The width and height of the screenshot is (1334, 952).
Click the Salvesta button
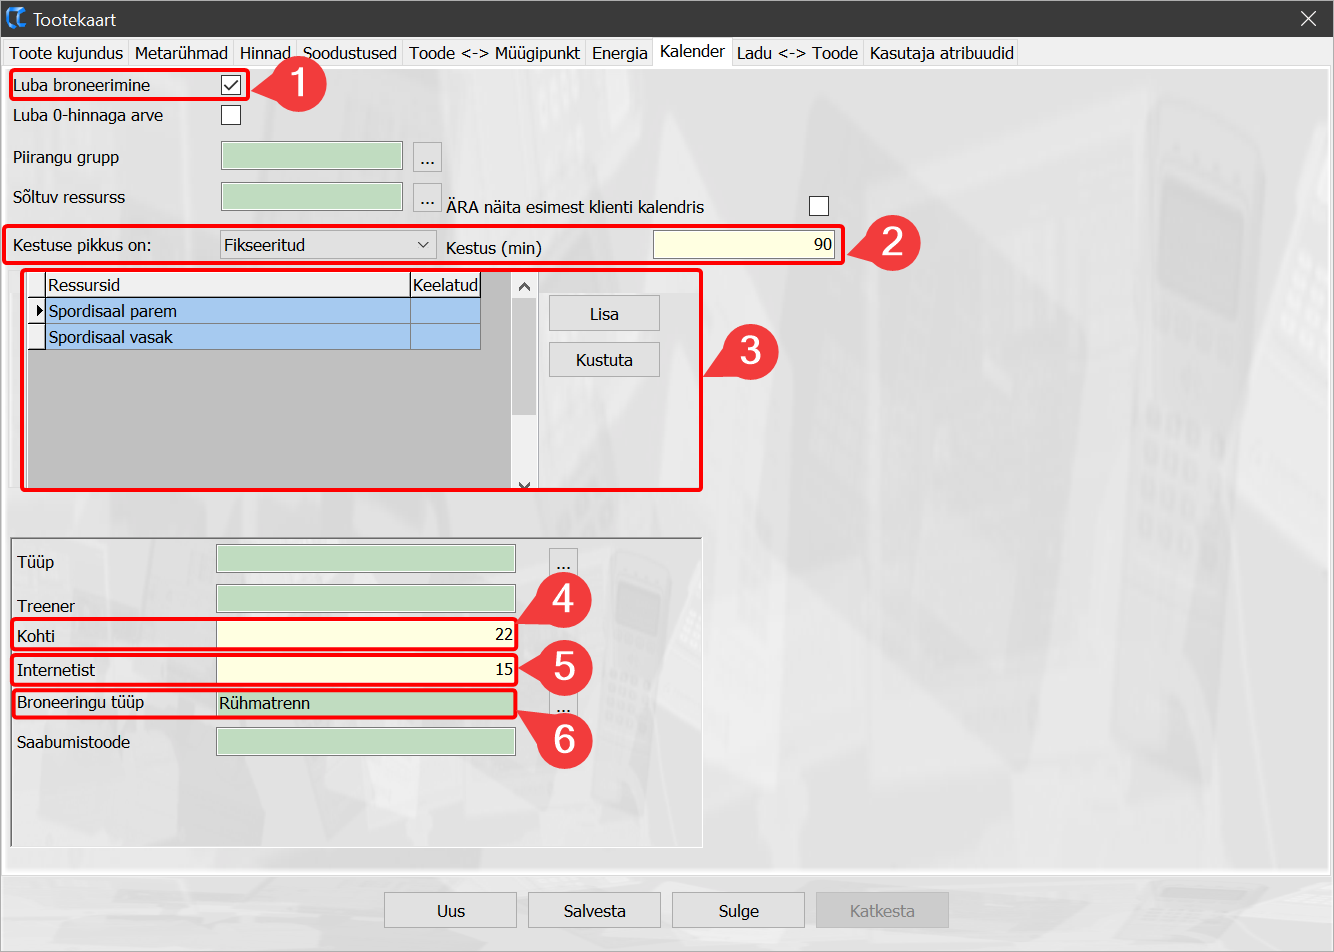point(594,911)
